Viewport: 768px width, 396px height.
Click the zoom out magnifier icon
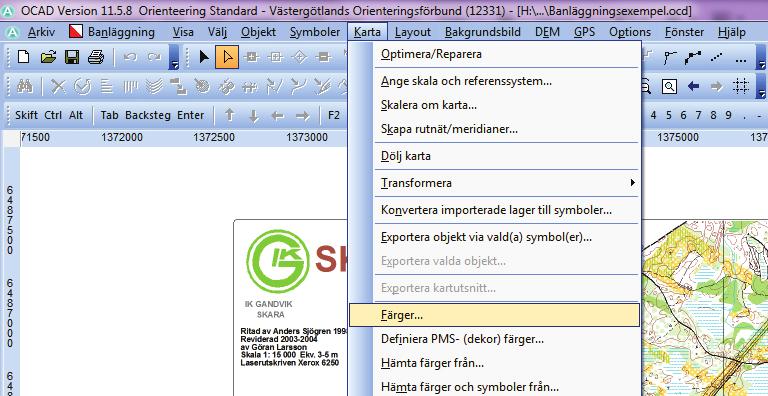click(x=647, y=87)
